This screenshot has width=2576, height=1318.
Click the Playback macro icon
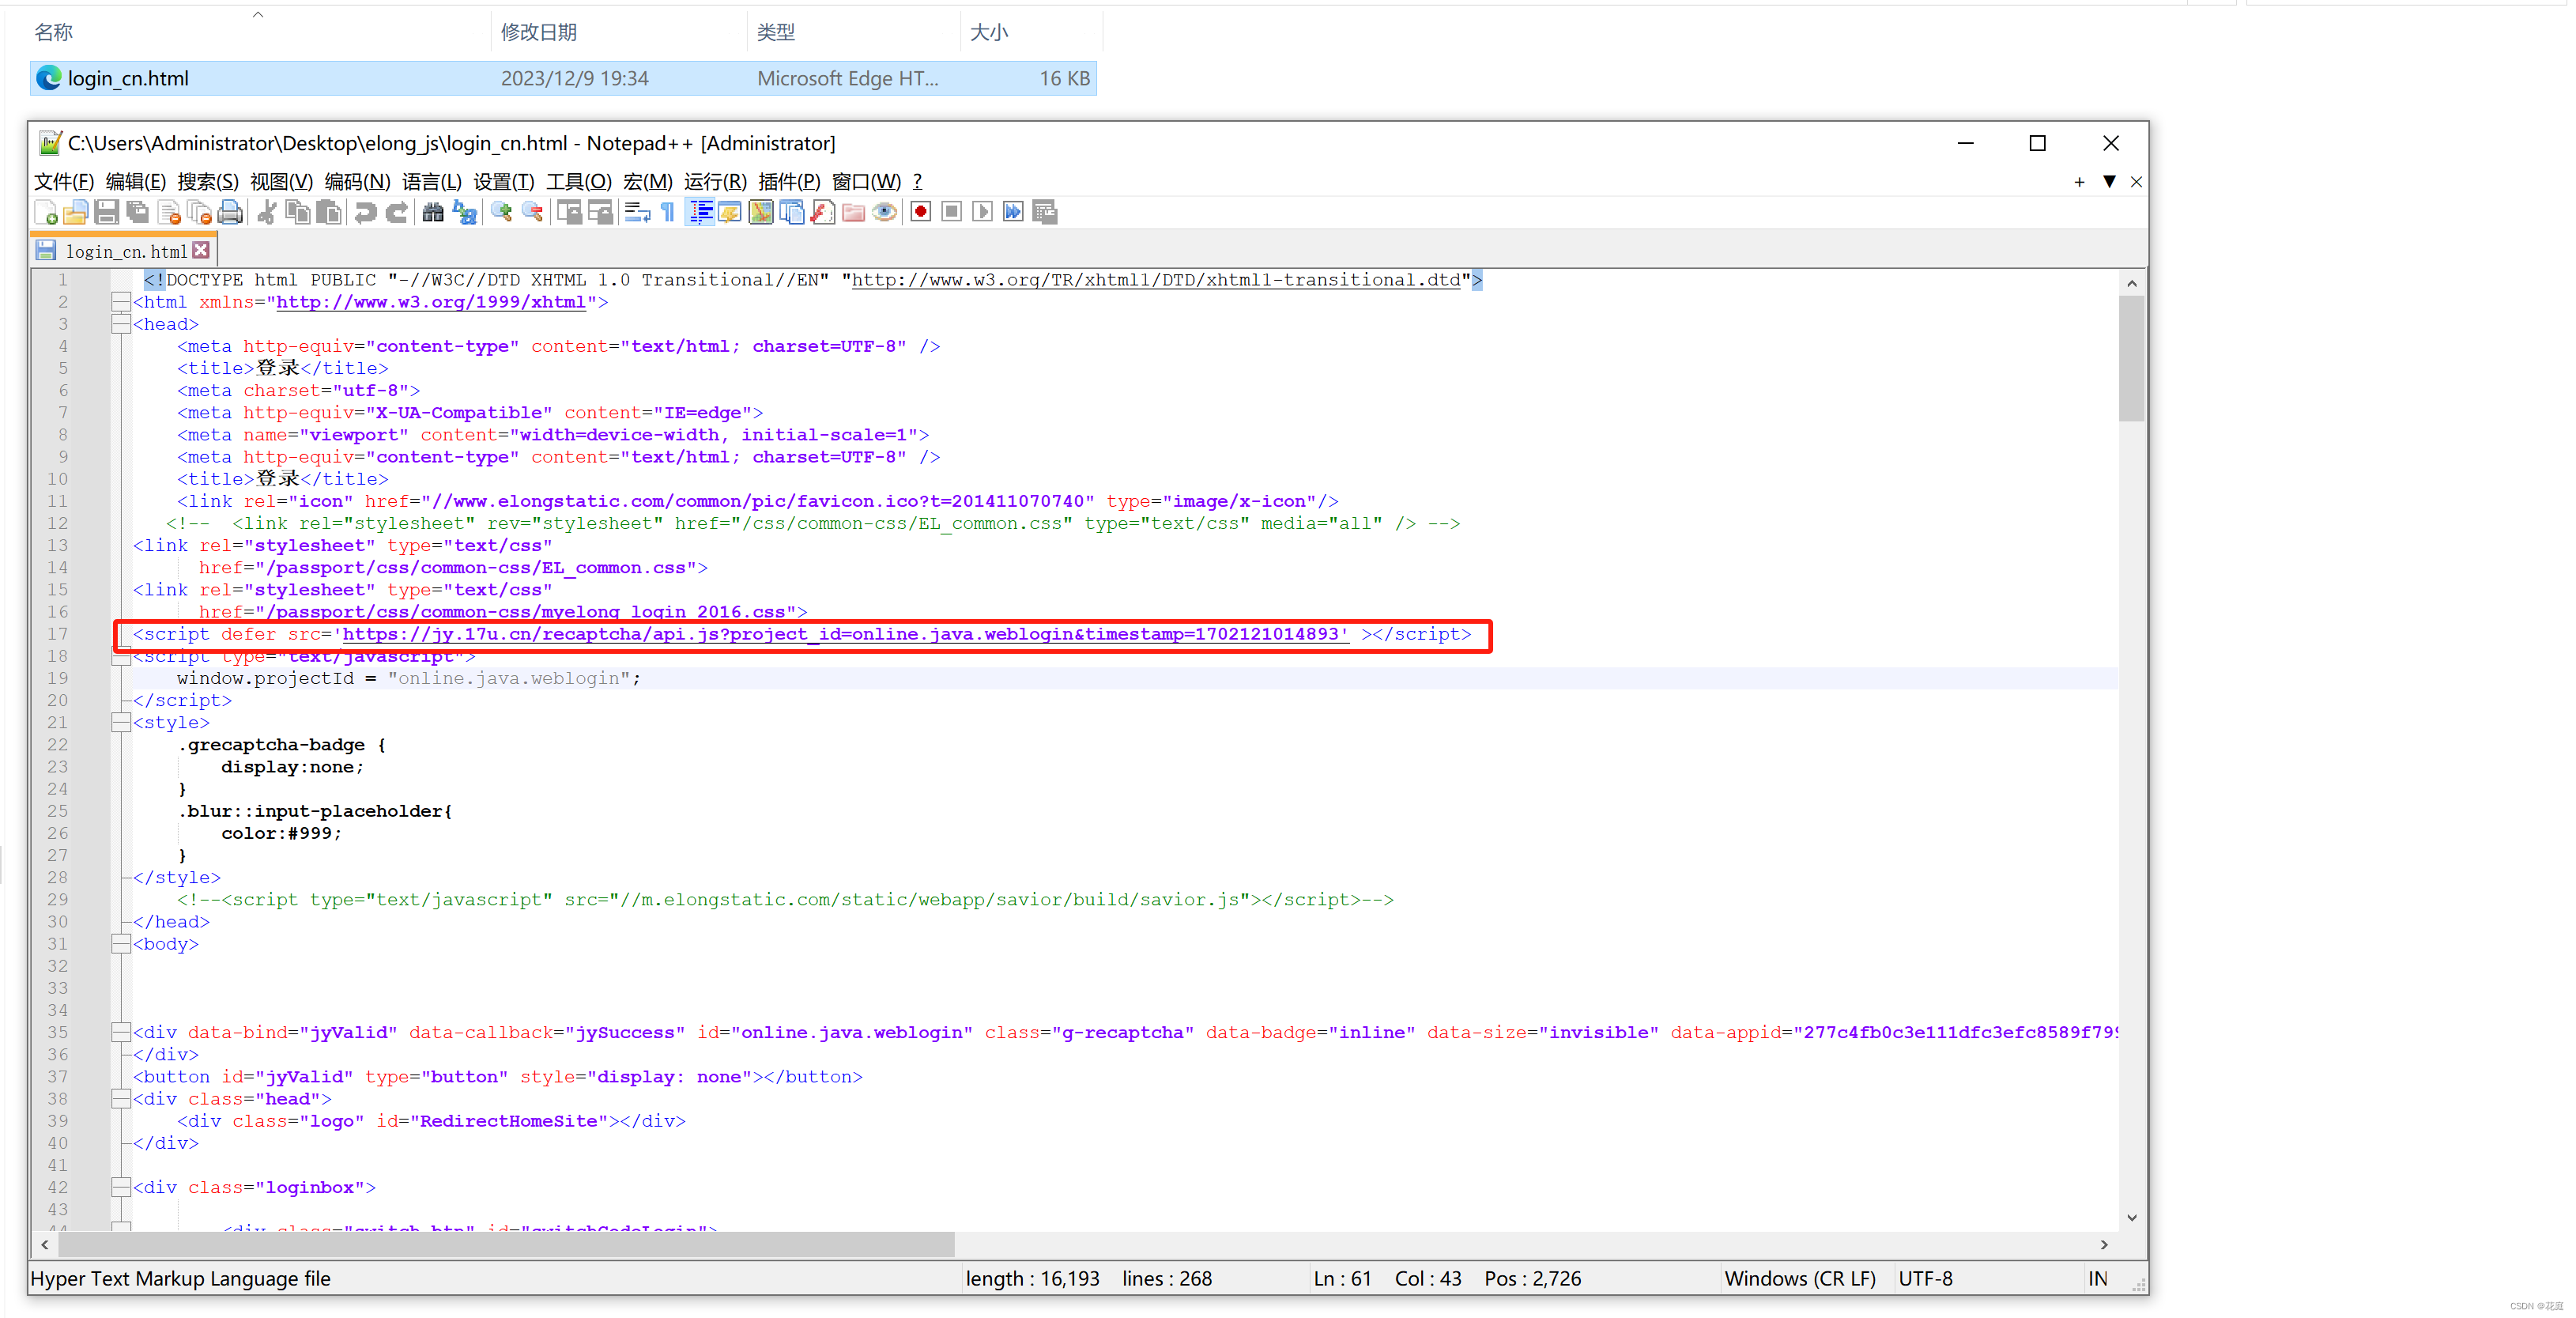983,212
